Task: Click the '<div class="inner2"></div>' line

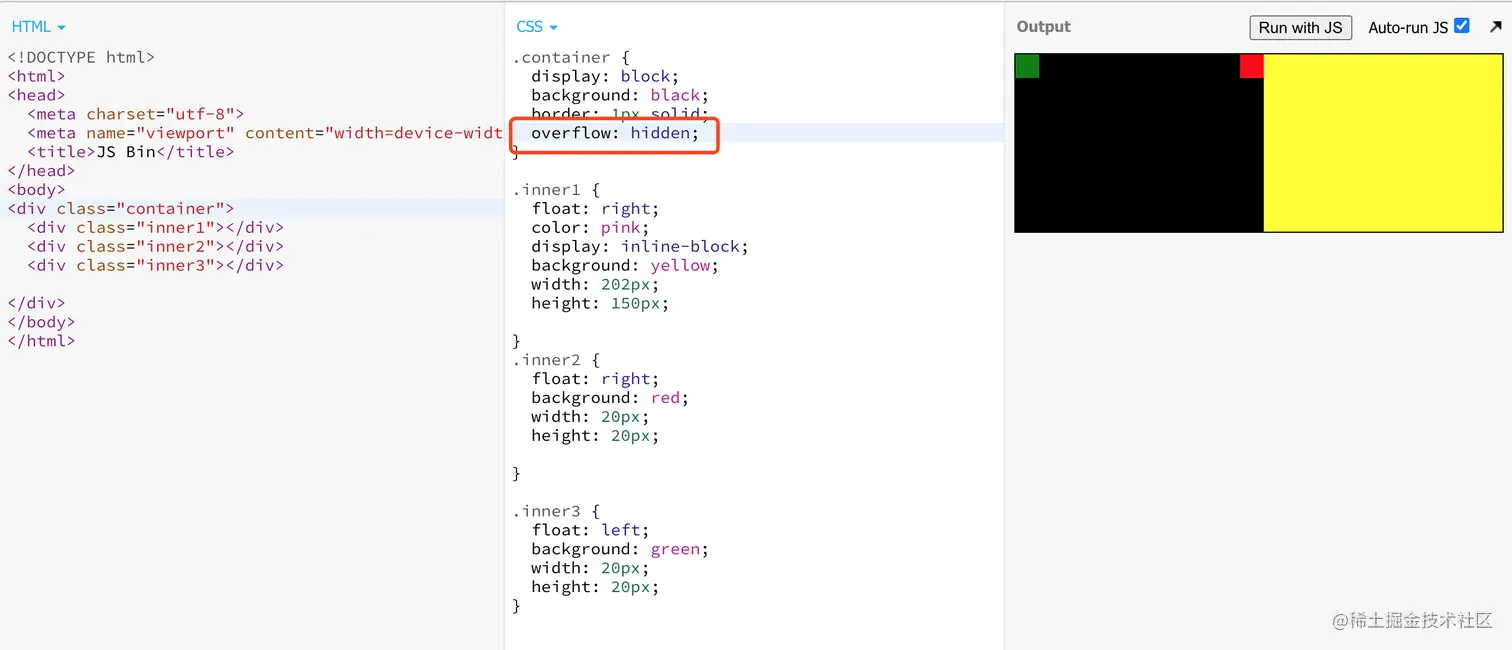Action: [x=155, y=246]
